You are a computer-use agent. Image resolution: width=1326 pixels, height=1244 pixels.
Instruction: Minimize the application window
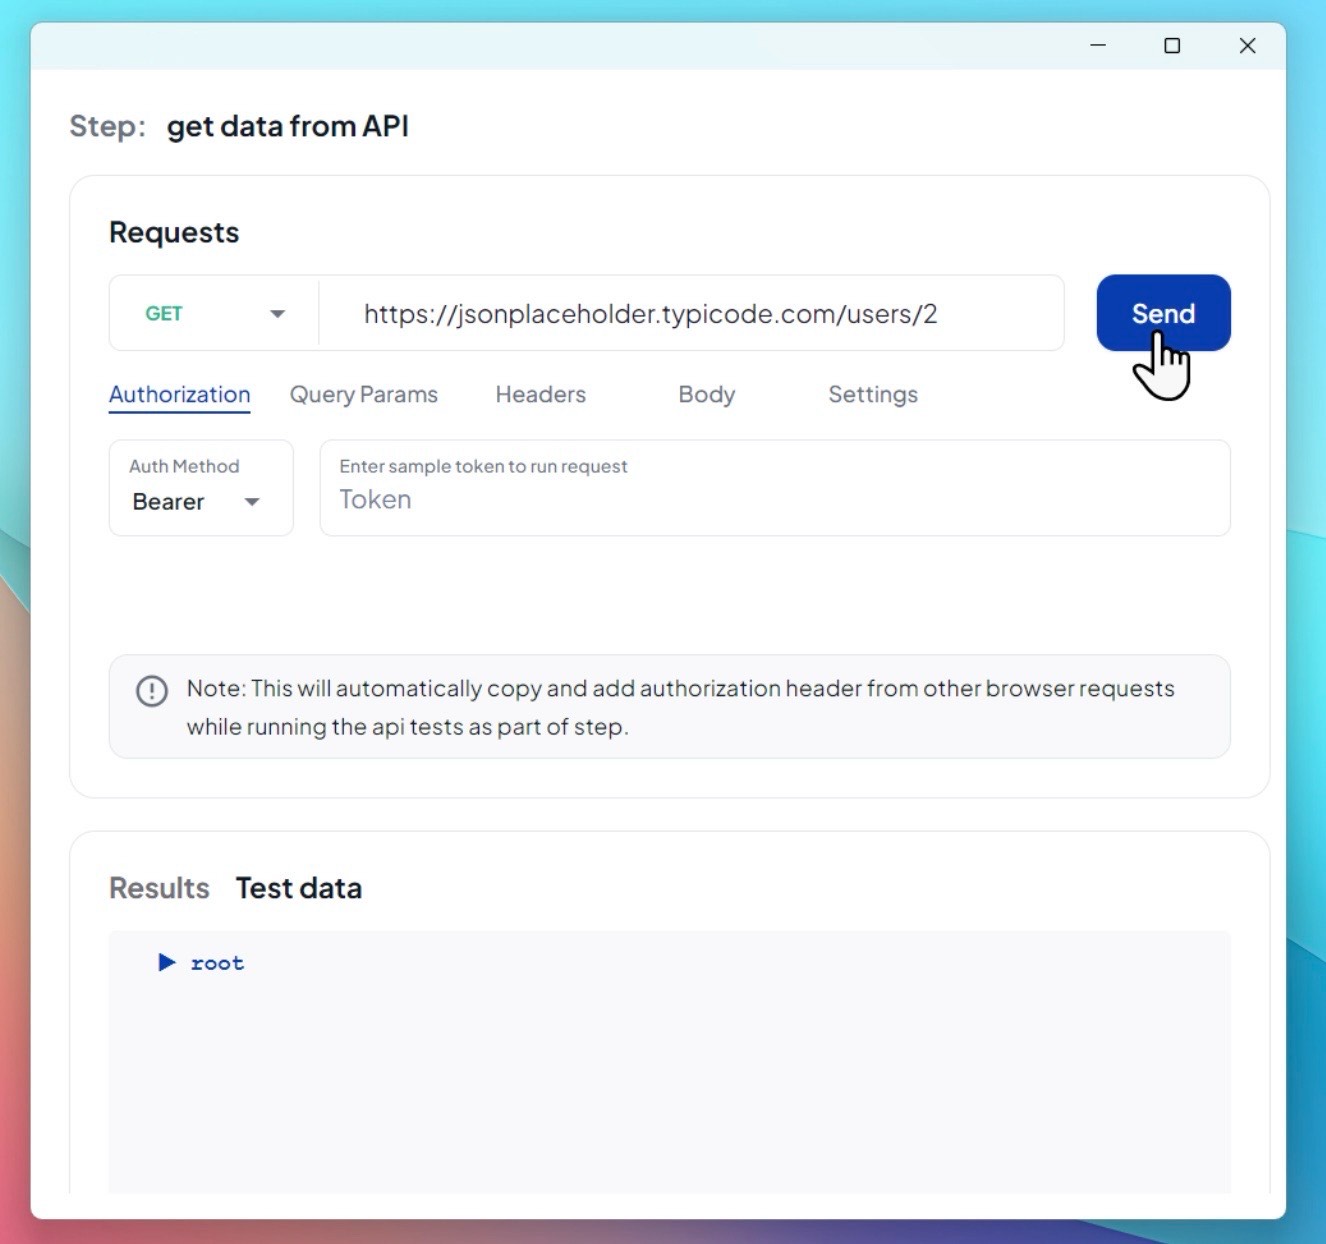pyautogui.click(x=1097, y=46)
